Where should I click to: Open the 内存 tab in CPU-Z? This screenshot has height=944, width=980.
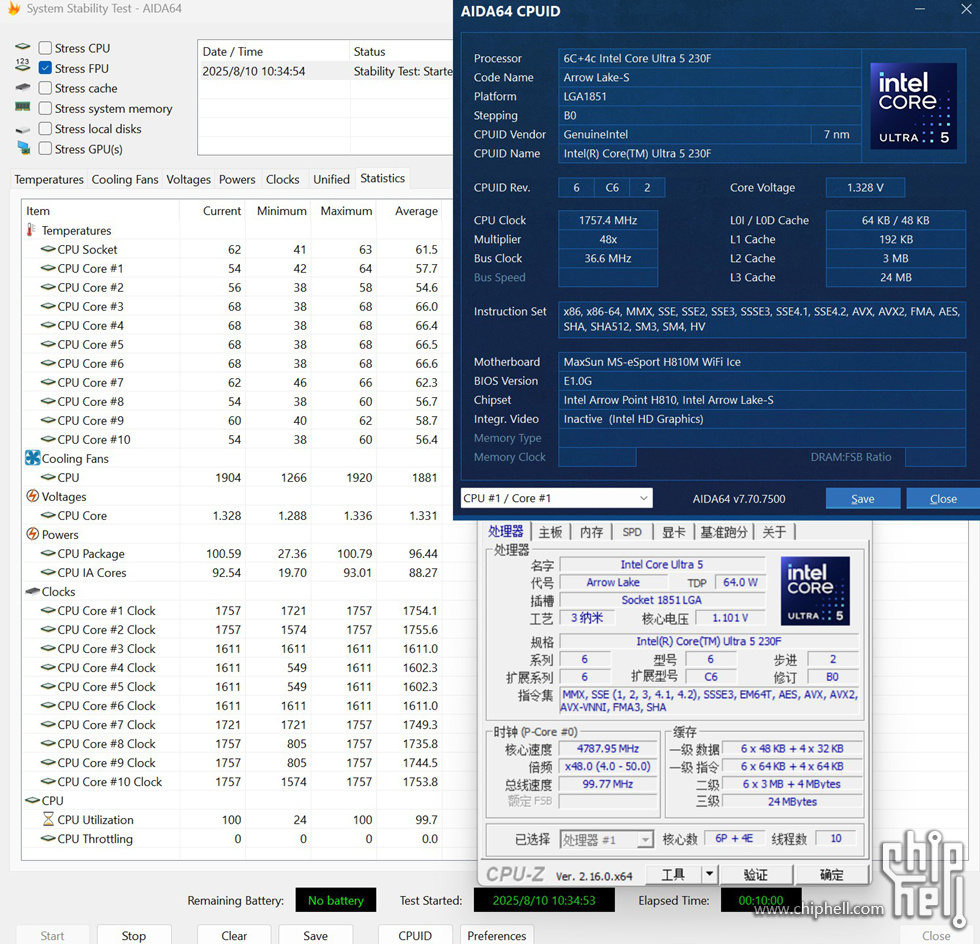(591, 532)
